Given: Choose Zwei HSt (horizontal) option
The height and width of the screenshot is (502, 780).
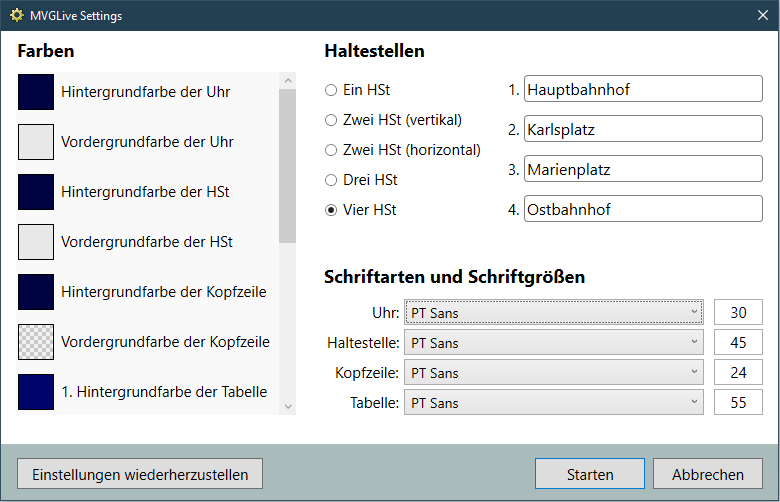Looking at the screenshot, I should [331, 150].
